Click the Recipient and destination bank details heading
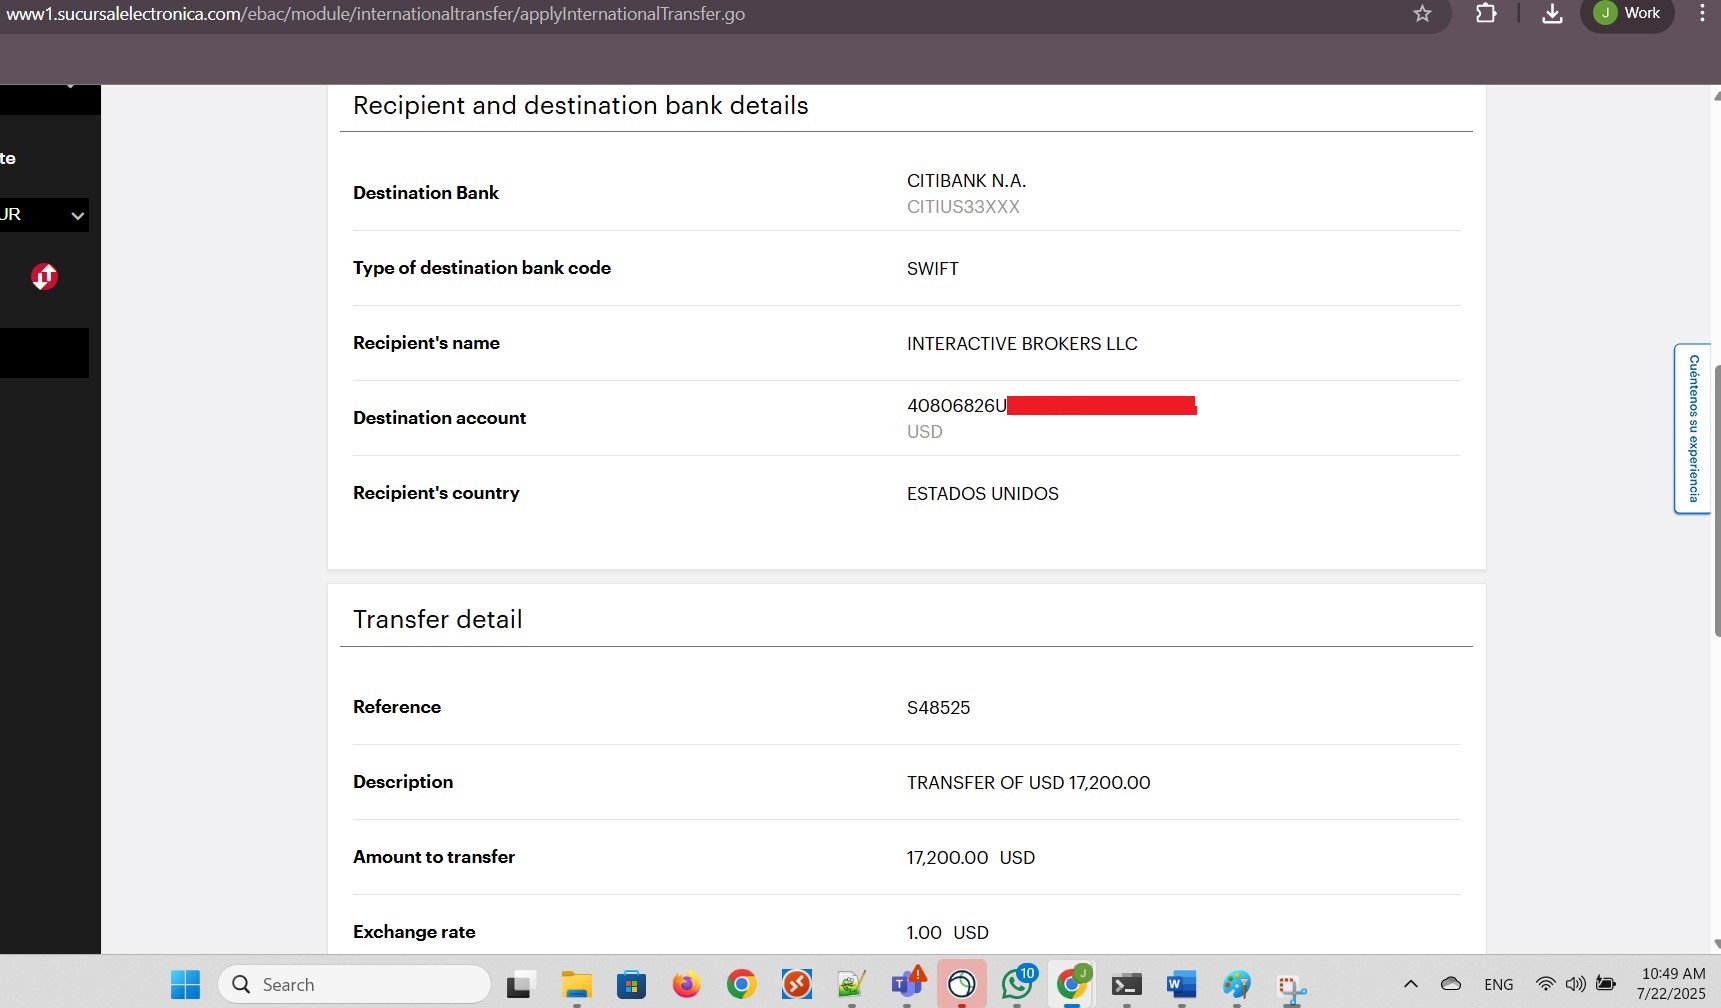This screenshot has width=1721, height=1008. tap(580, 105)
